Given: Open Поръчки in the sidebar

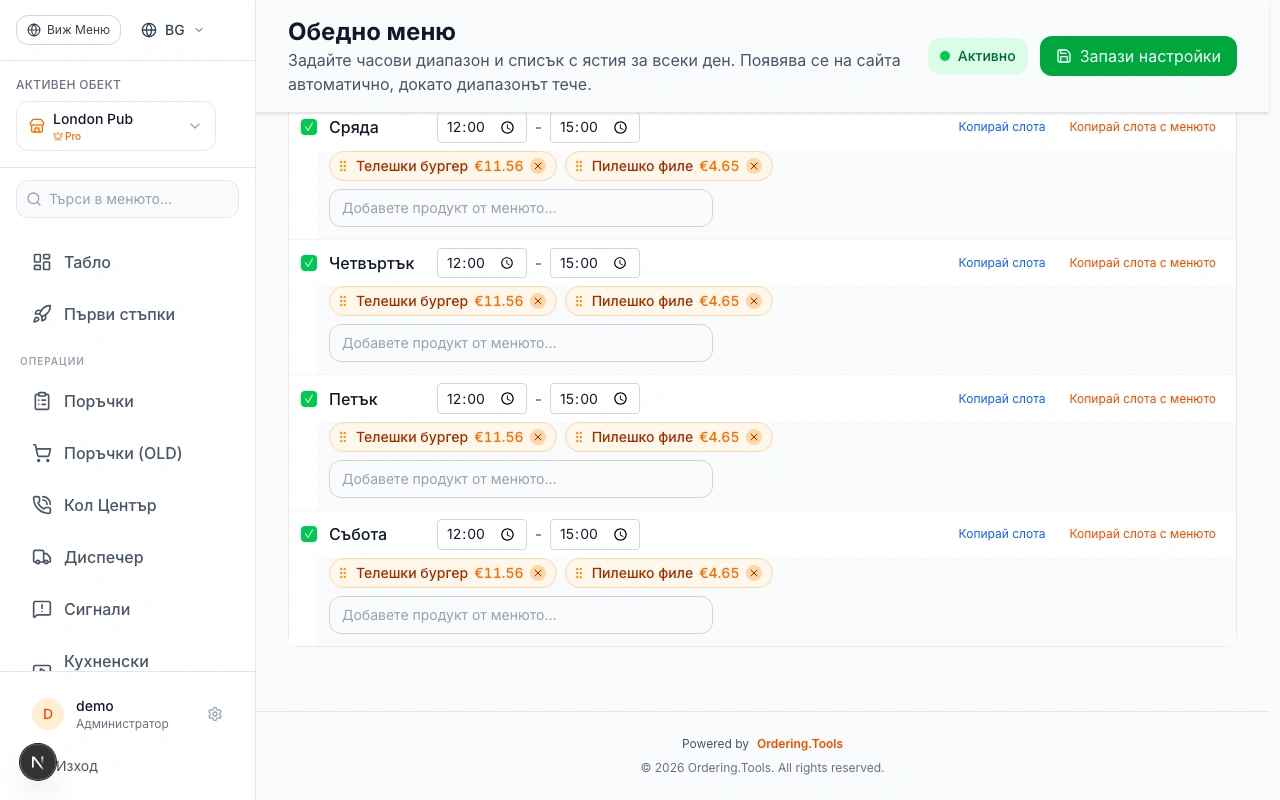Looking at the screenshot, I should pos(128,401).
